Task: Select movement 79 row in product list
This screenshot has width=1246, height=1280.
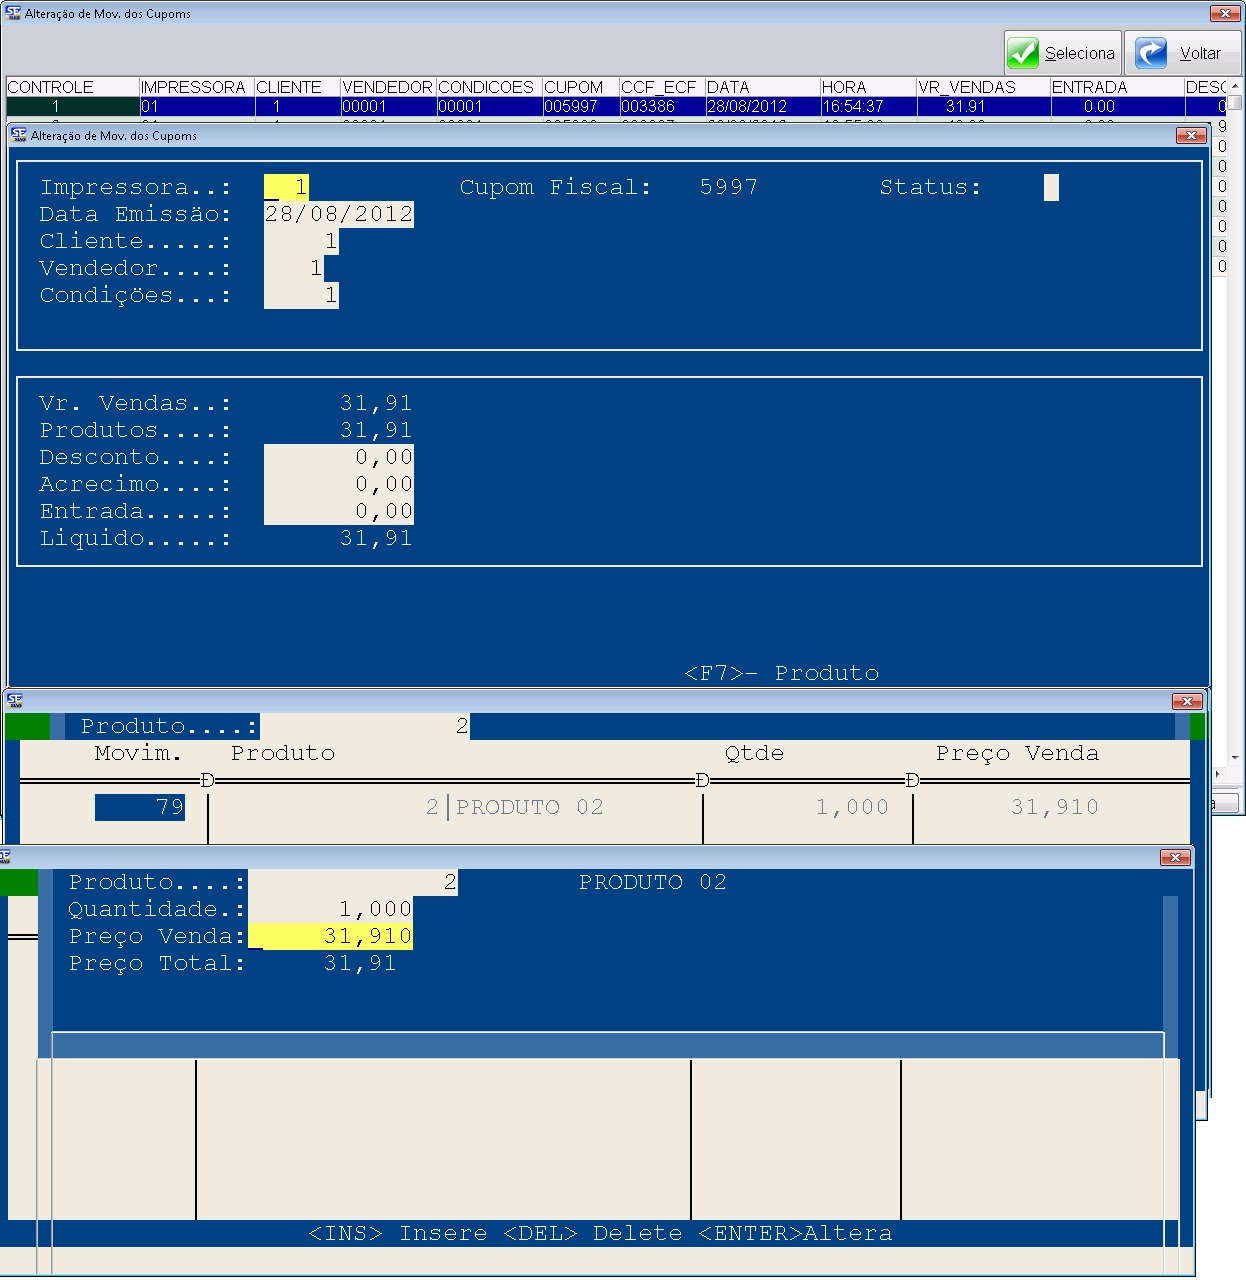Action: (x=140, y=807)
